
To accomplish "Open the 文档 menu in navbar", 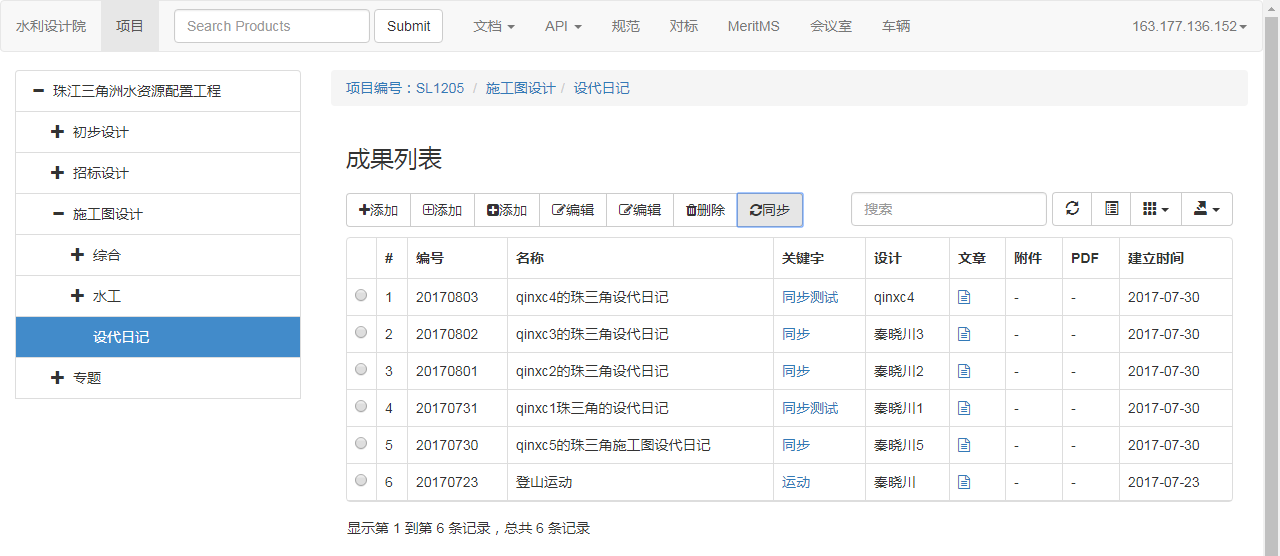I will click(x=494, y=26).
